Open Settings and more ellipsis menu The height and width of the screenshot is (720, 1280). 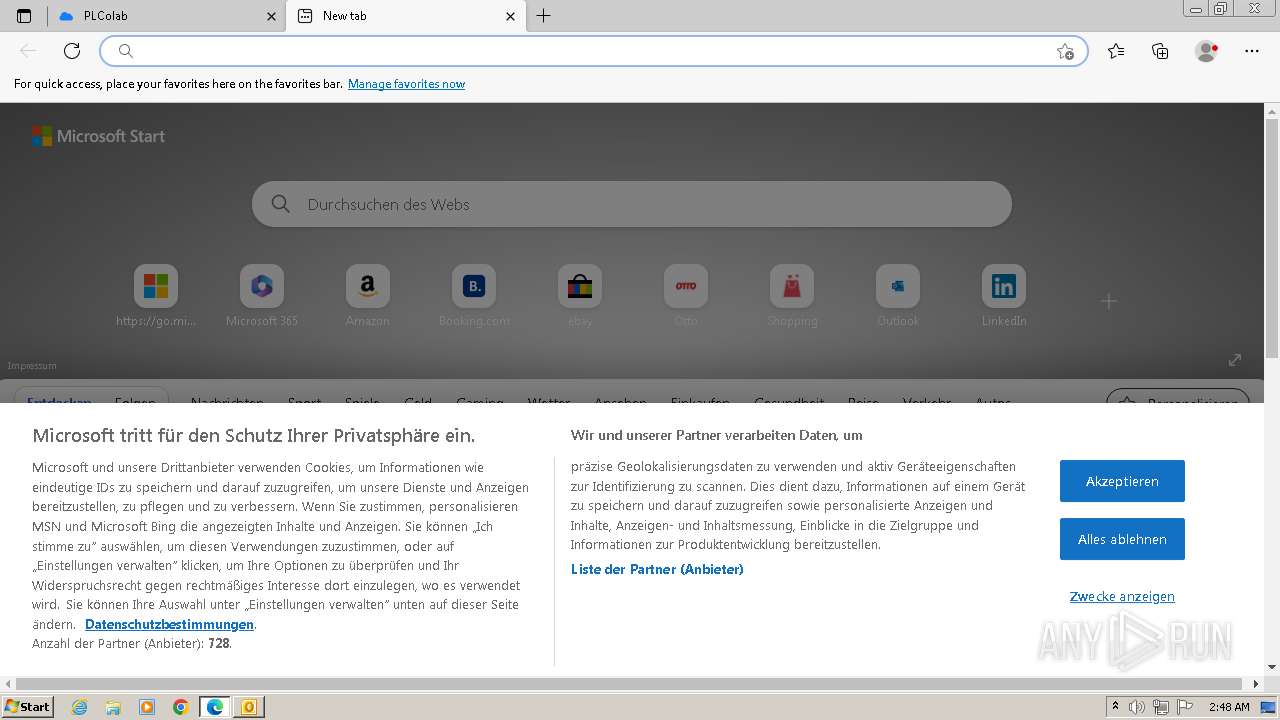(x=1252, y=51)
